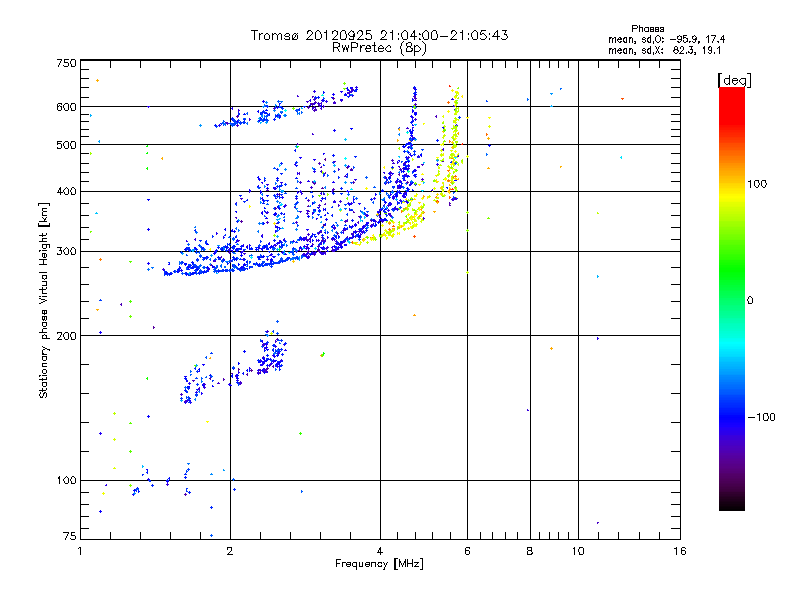The width and height of the screenshot is (800, 600).
Task: Click the blue region of colorbar near -100
Action: pos(732,416)
